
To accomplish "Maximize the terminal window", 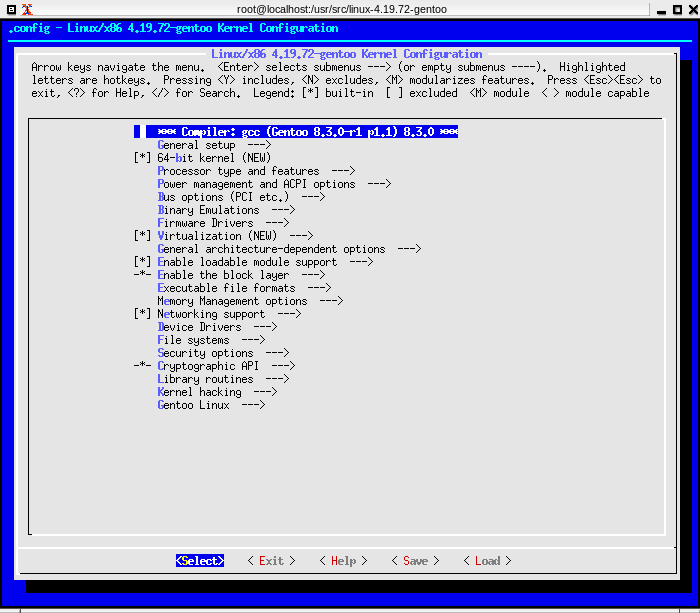I will tap(677, 9).
